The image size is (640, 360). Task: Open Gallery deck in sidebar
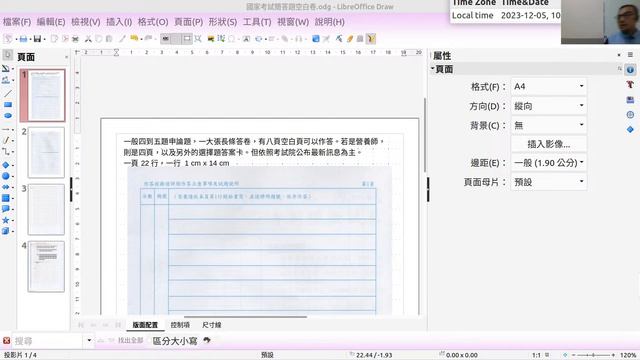click(630, 100)
